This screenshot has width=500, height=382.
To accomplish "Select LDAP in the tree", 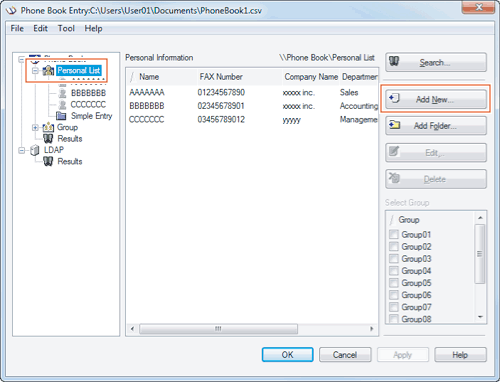I will pos(54,150).
